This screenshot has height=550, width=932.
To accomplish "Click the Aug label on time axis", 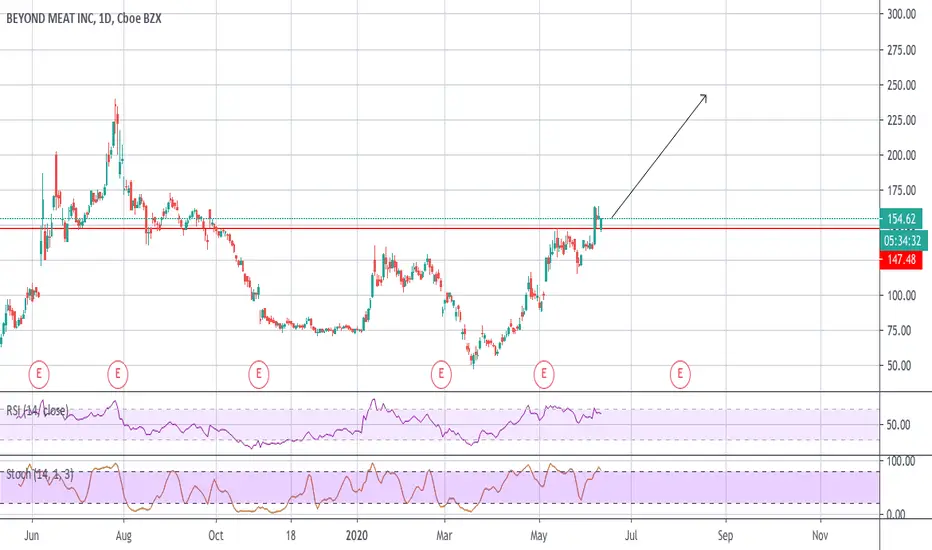I will tap(123, 535).
